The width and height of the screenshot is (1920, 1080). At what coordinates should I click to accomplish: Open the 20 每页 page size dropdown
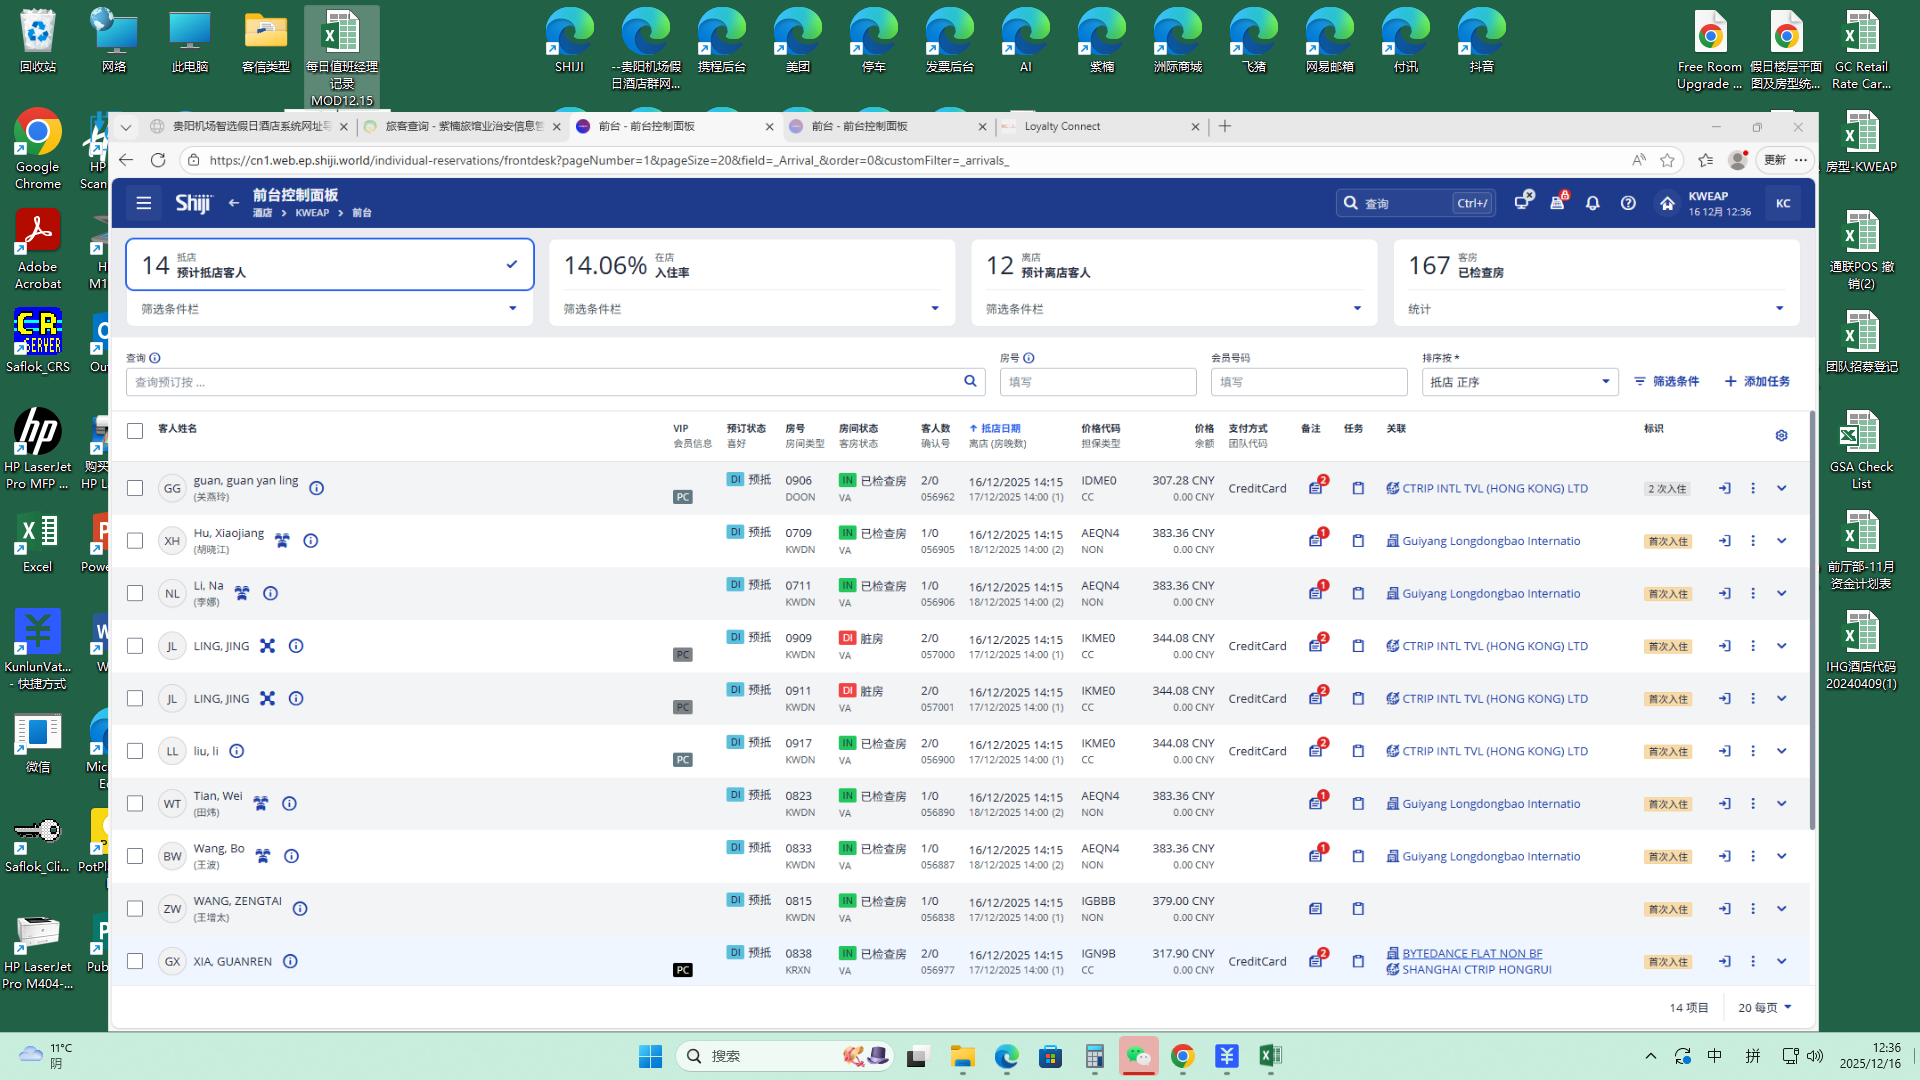point(1764,1008)
